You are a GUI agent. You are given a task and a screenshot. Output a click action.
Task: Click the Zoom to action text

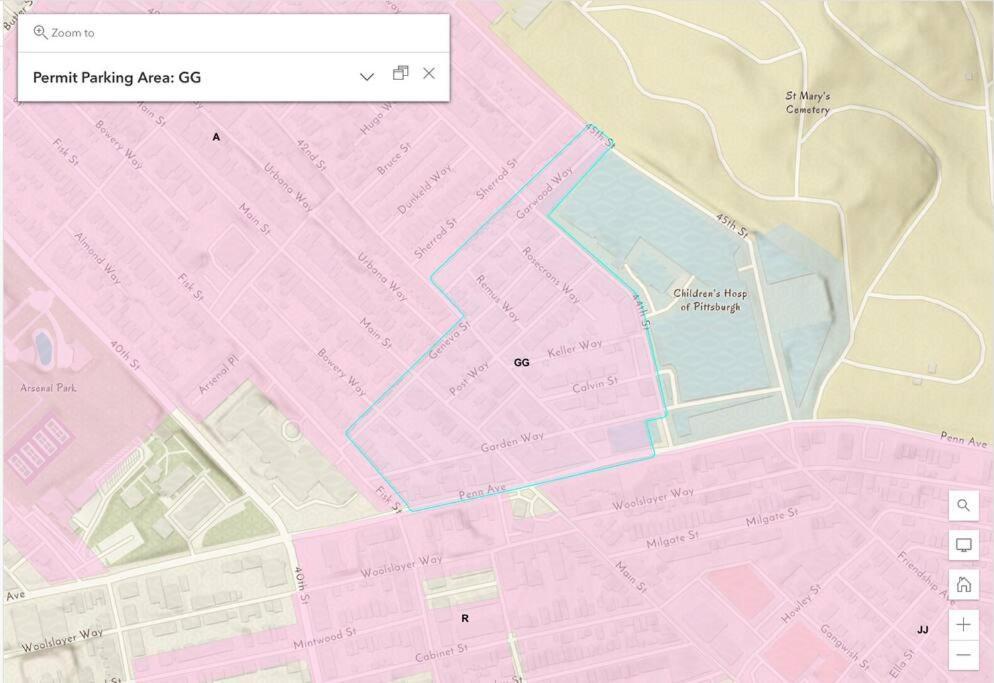point(72,33)
